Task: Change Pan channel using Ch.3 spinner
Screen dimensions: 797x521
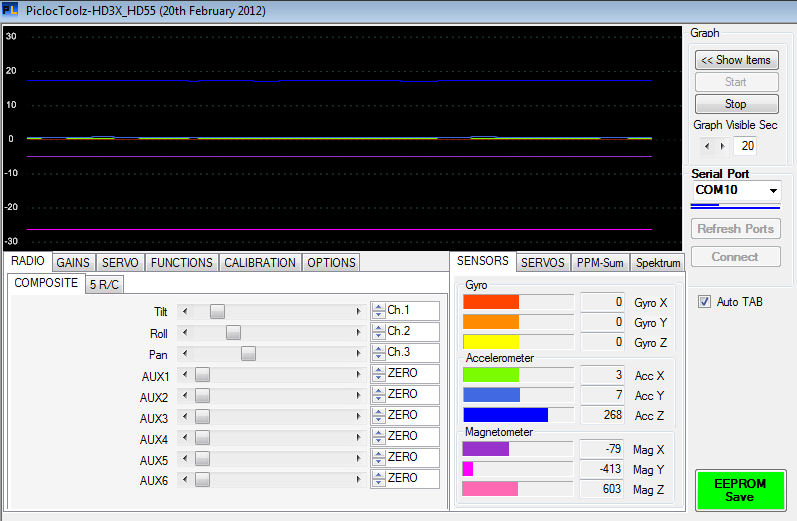Action: [378, 353]
